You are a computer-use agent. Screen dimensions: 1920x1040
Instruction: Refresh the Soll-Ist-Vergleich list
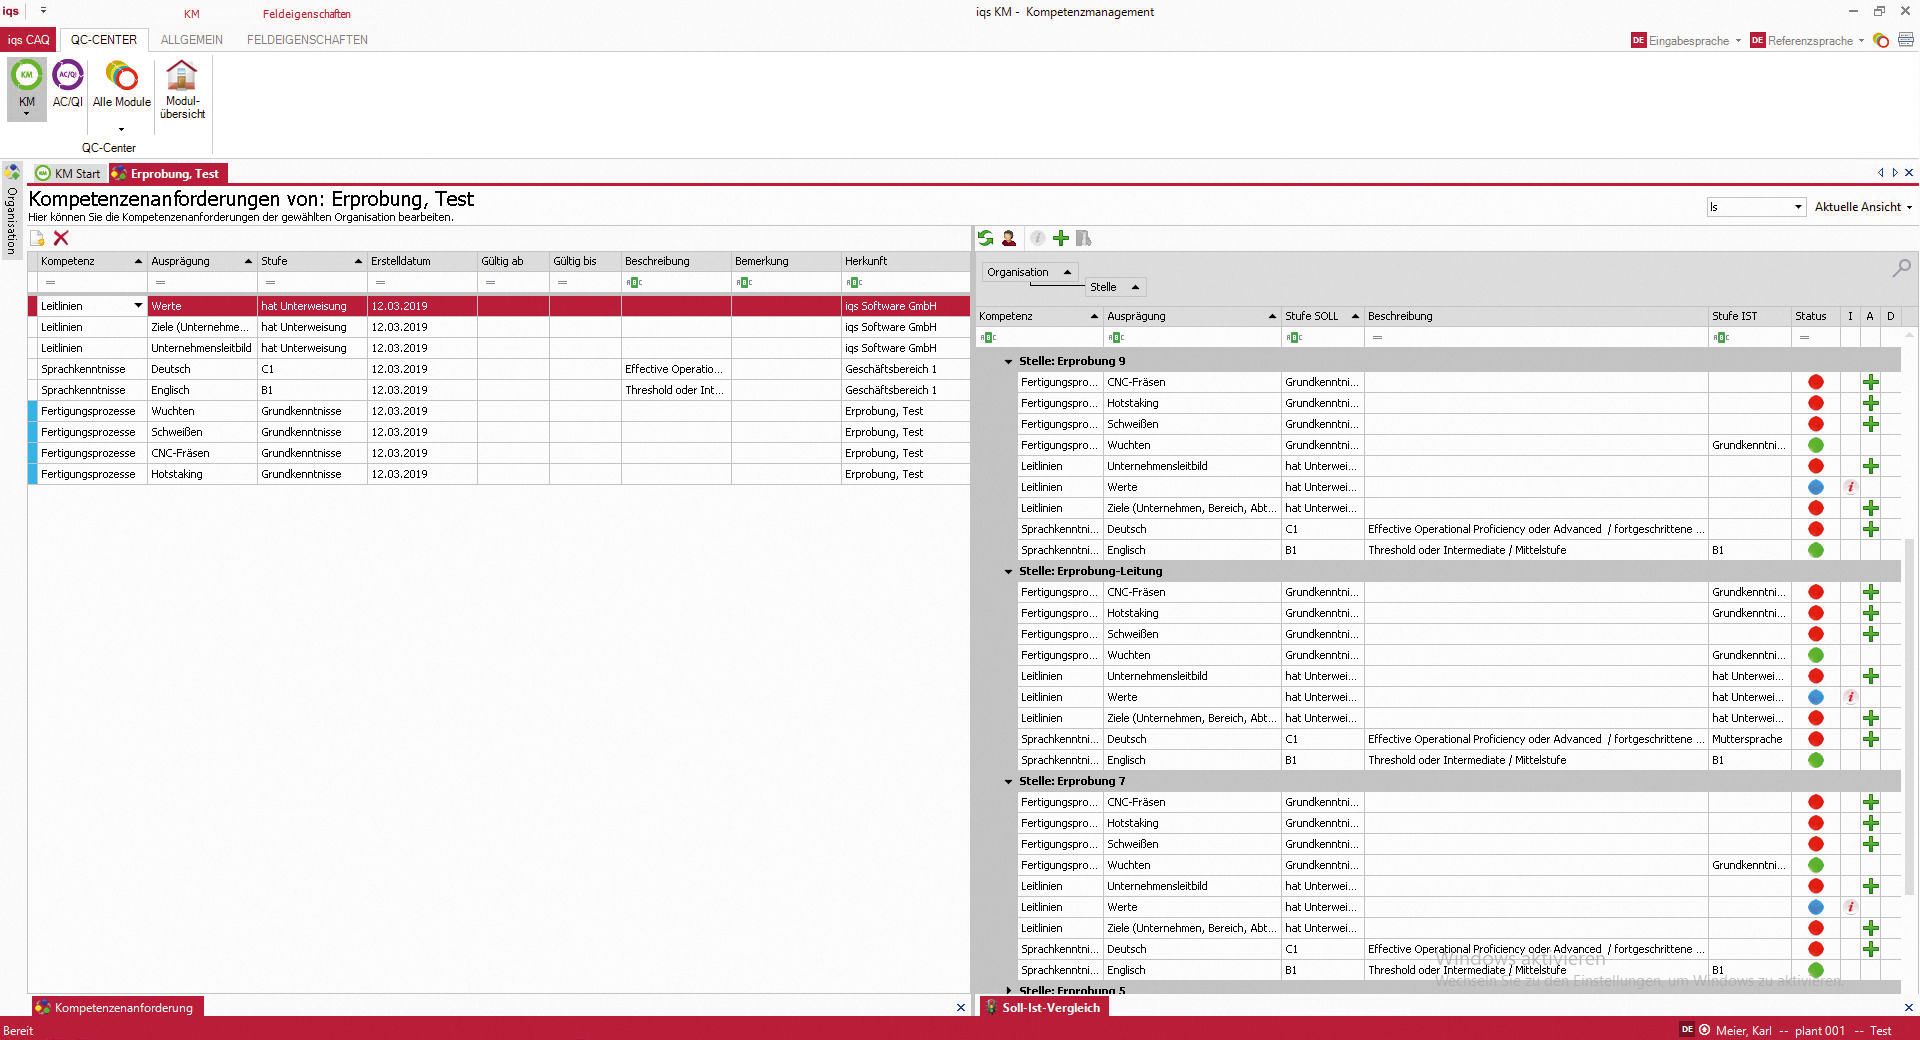[x=985, y=238]
